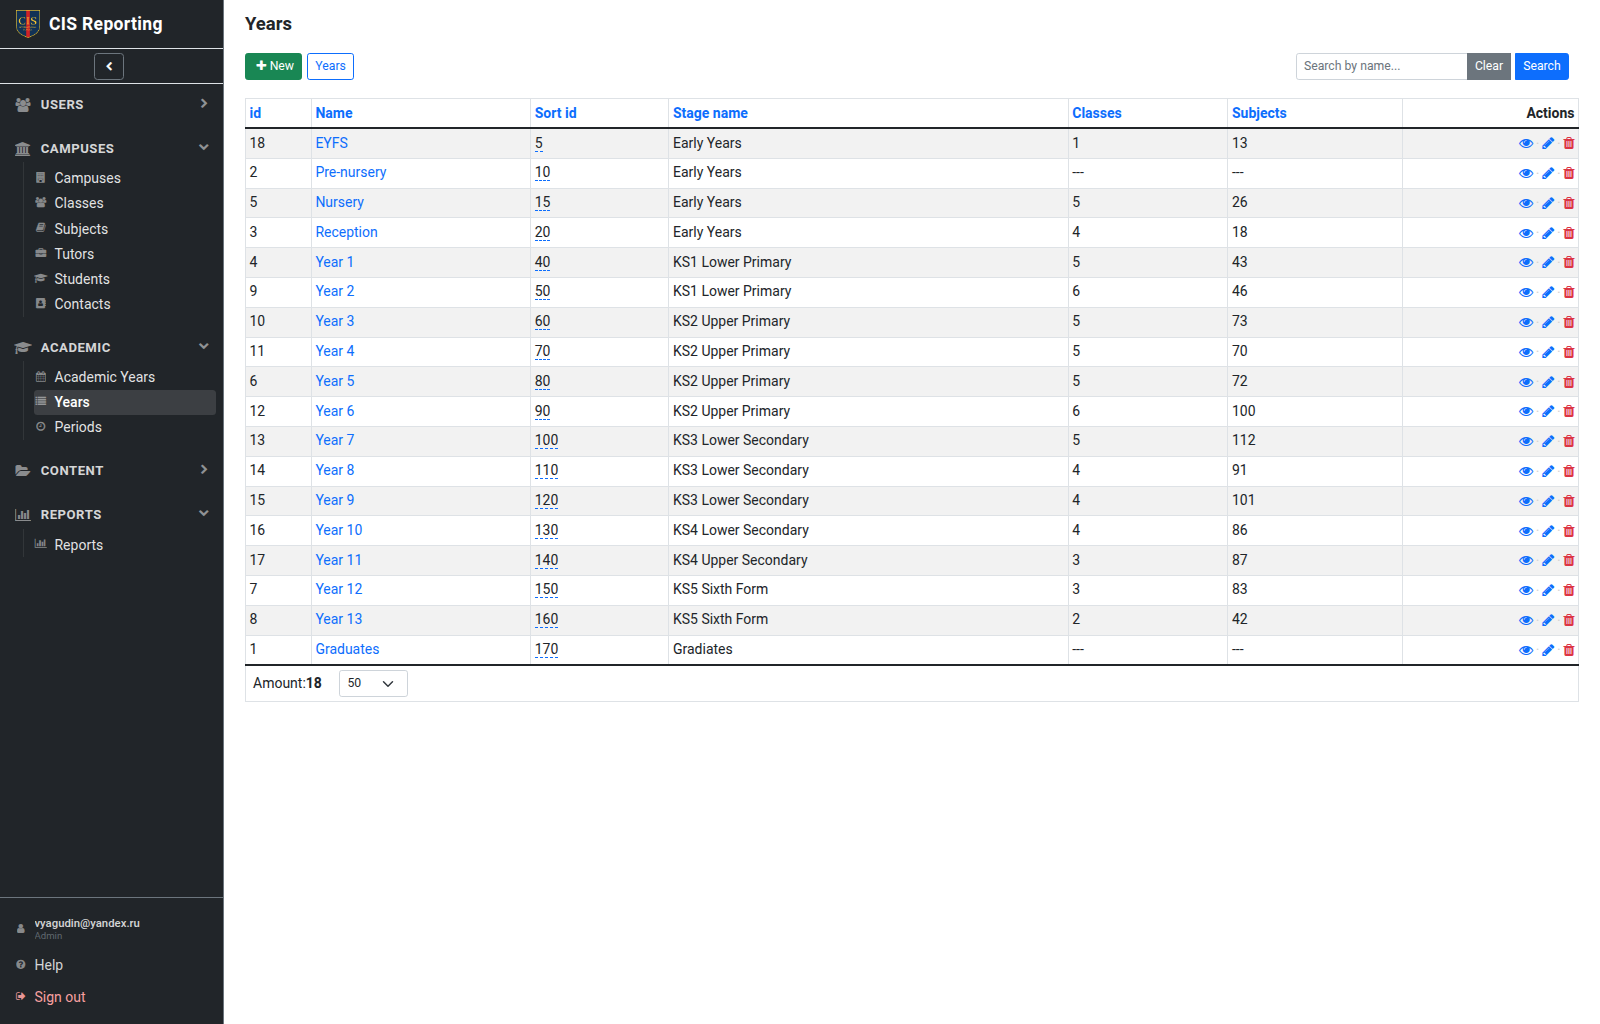
Task: Click the eye icon for Year 4
Action: [1526, 352]
